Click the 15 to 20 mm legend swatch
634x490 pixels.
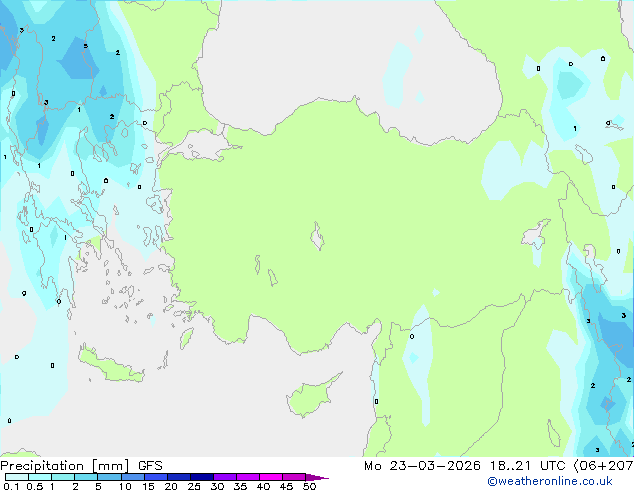point(155,477)
